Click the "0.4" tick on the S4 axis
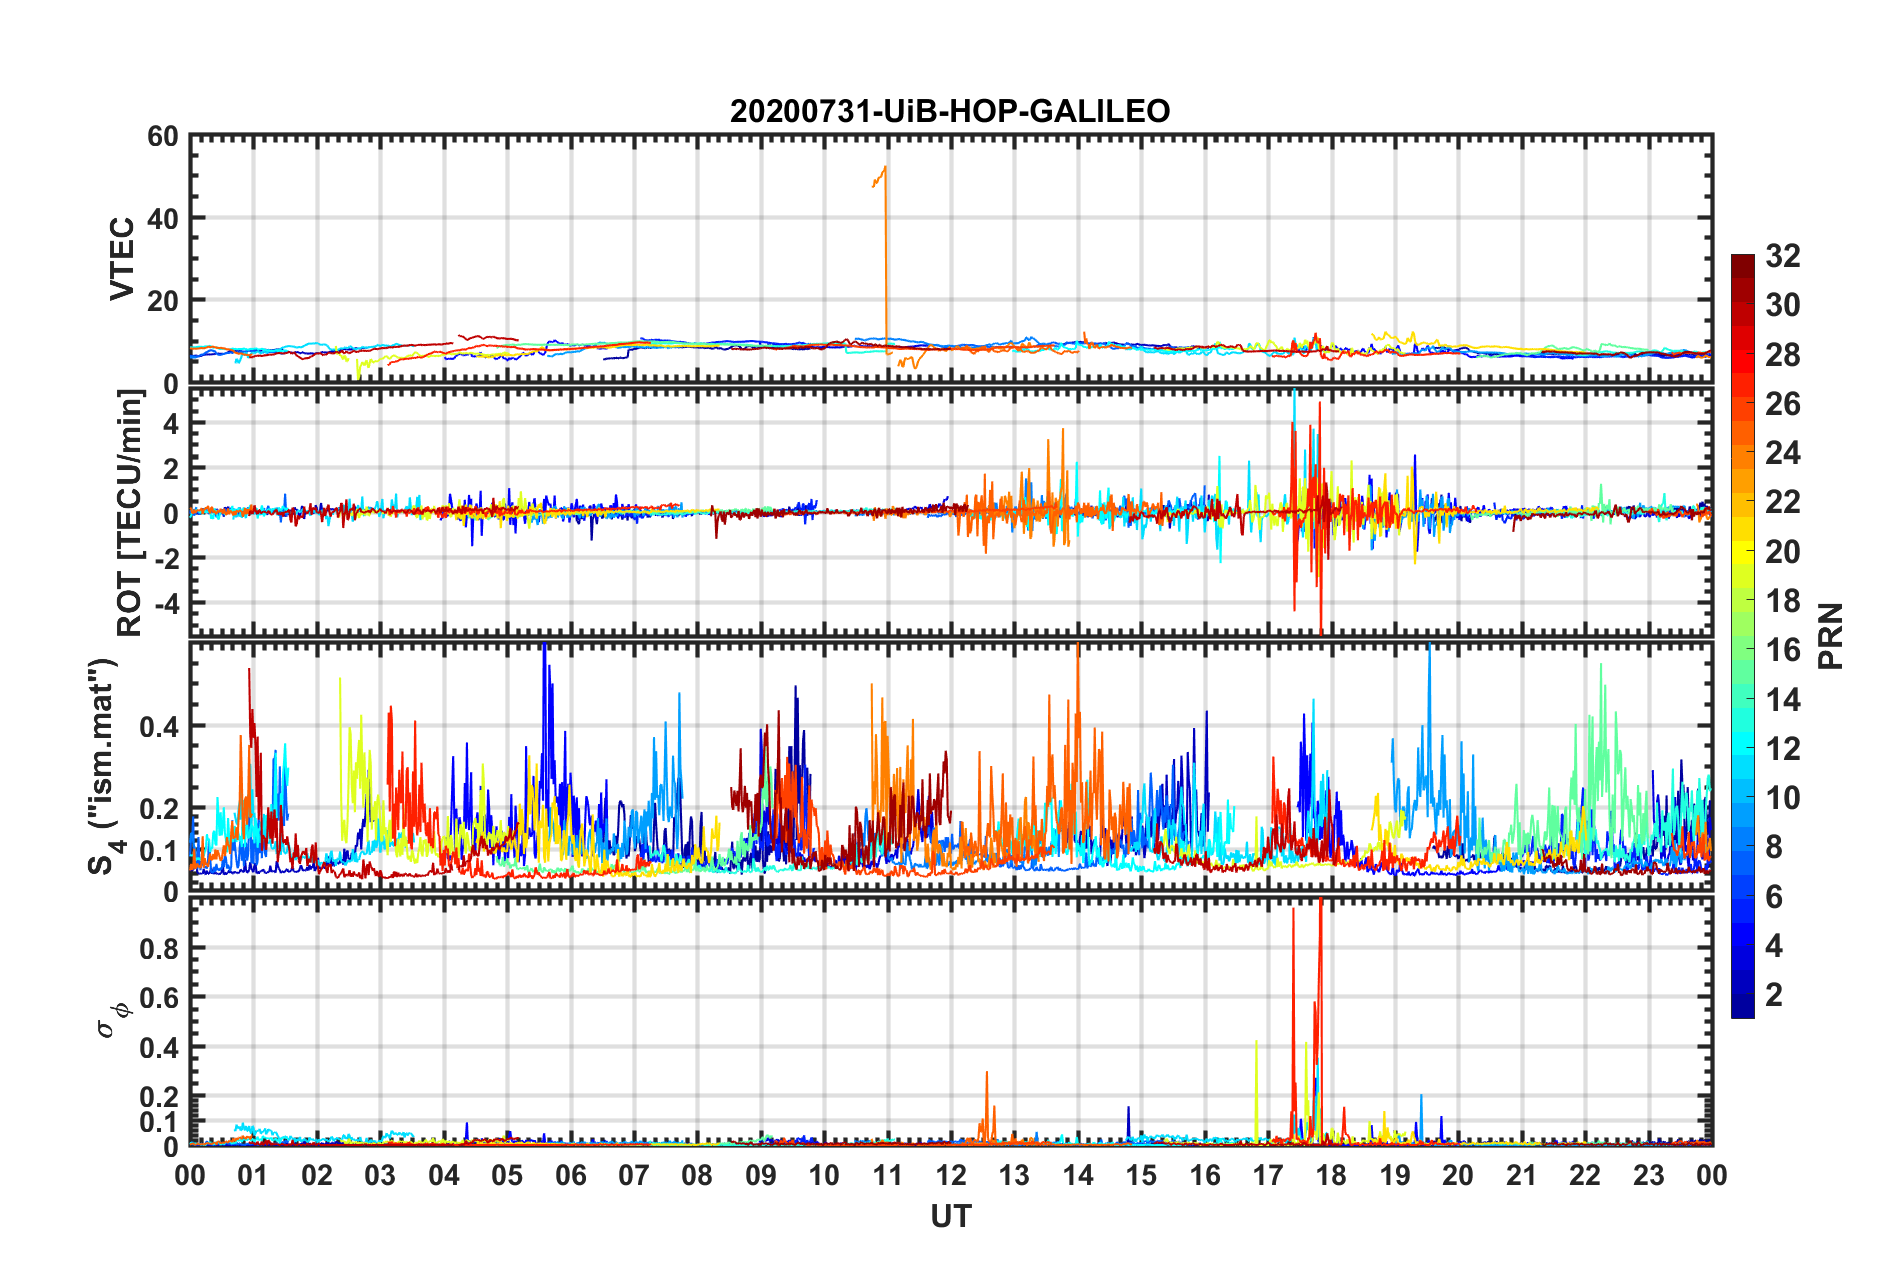1902x1272 pixels. click(x=159, y=726)
